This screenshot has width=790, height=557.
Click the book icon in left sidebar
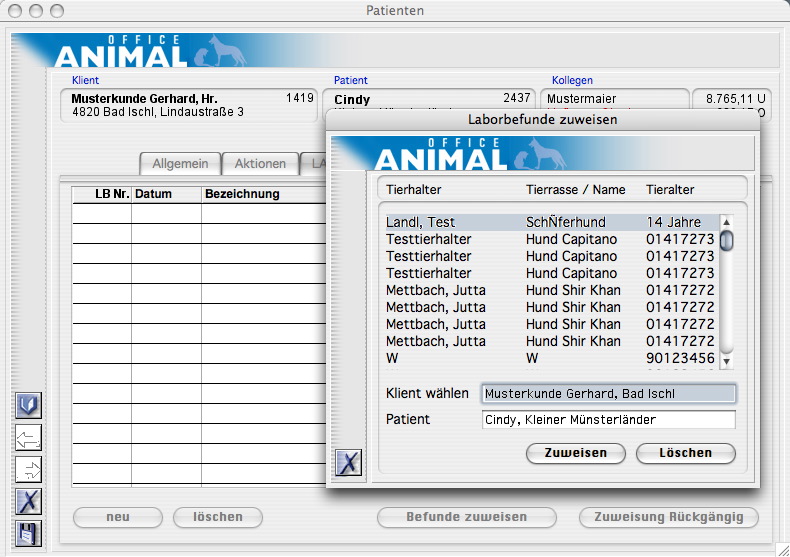pos(29,405)
